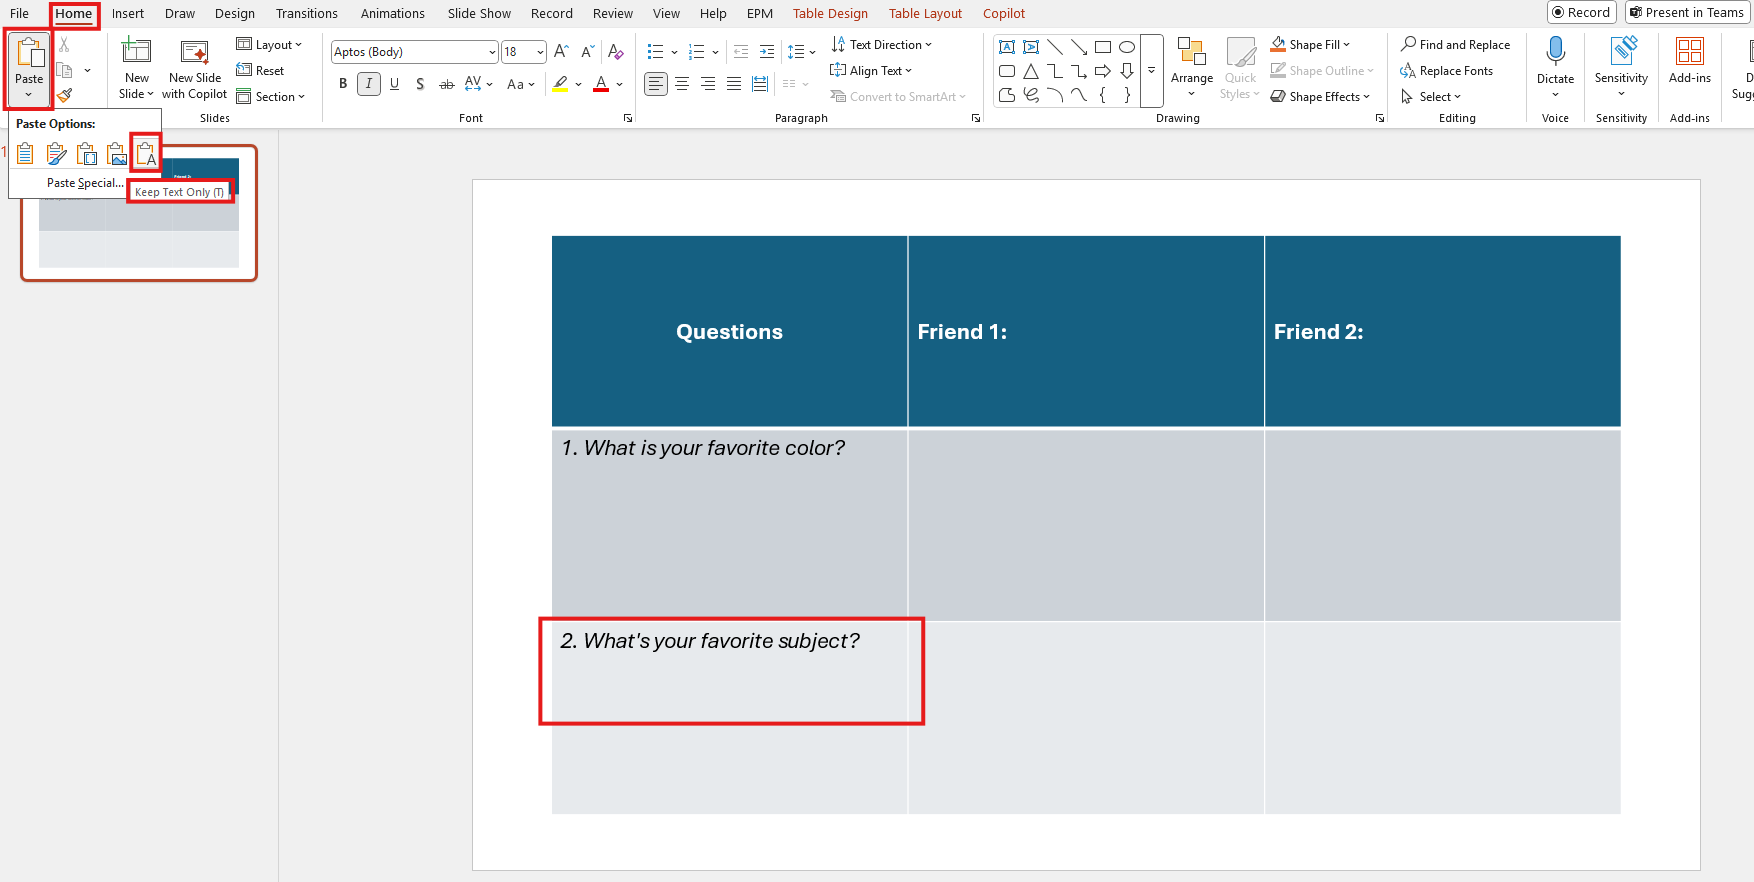Expand the Shape Effects menu

point(1320,97)
